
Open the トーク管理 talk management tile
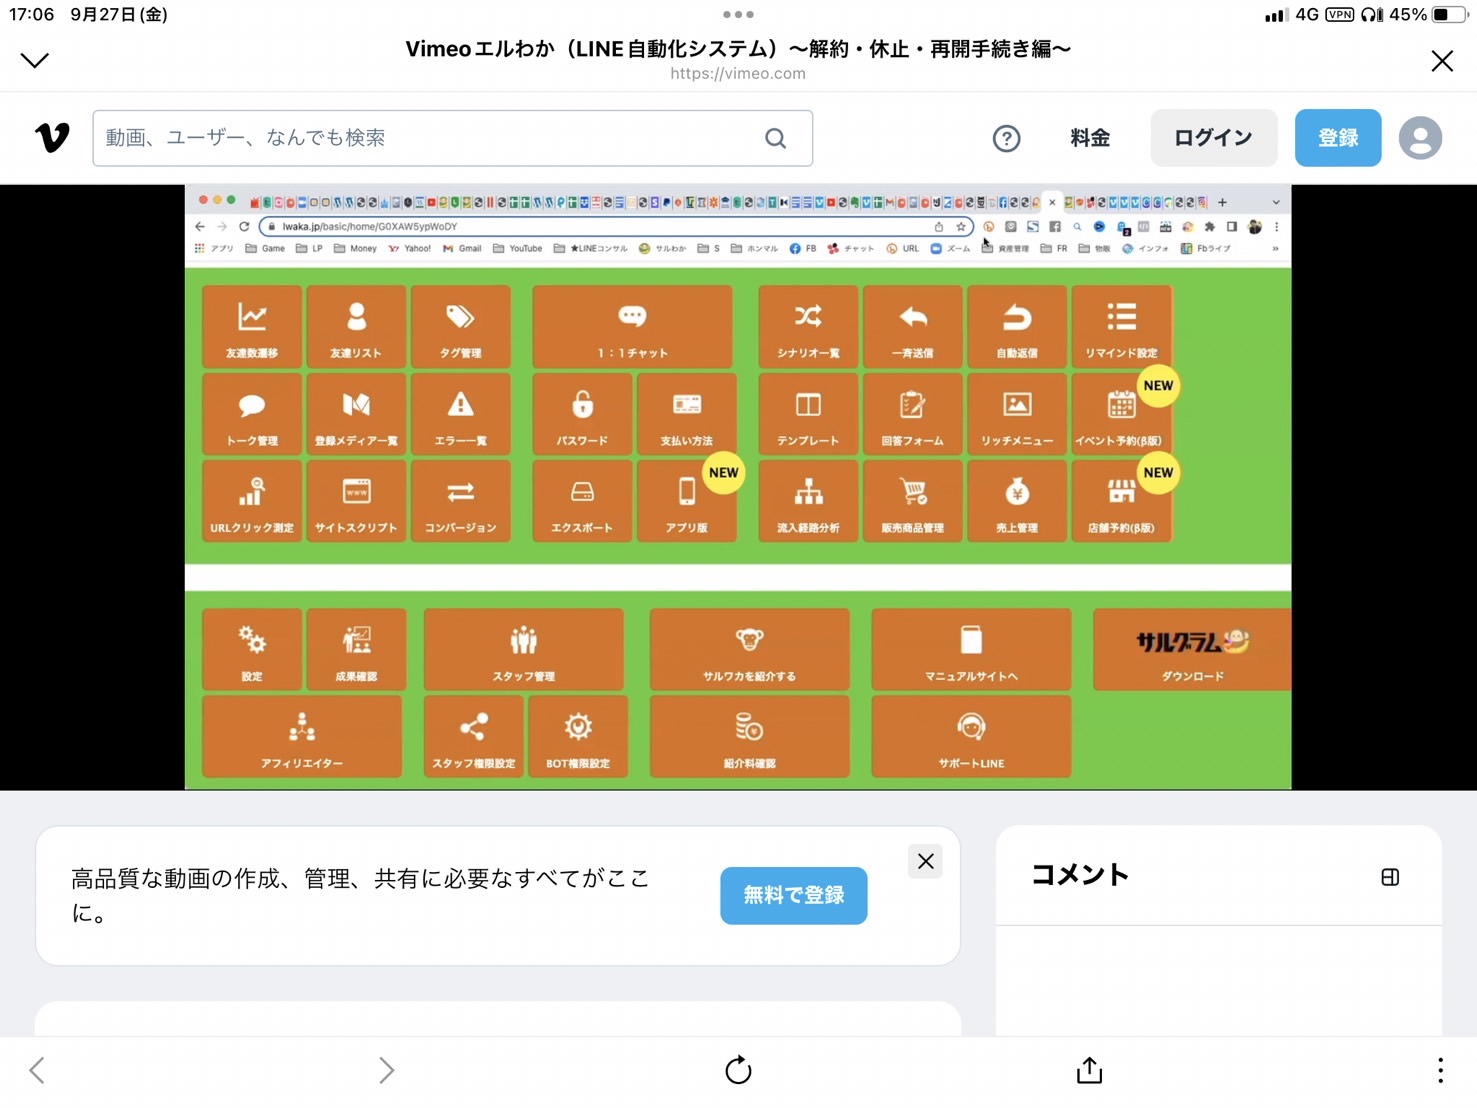click(252, 413)
